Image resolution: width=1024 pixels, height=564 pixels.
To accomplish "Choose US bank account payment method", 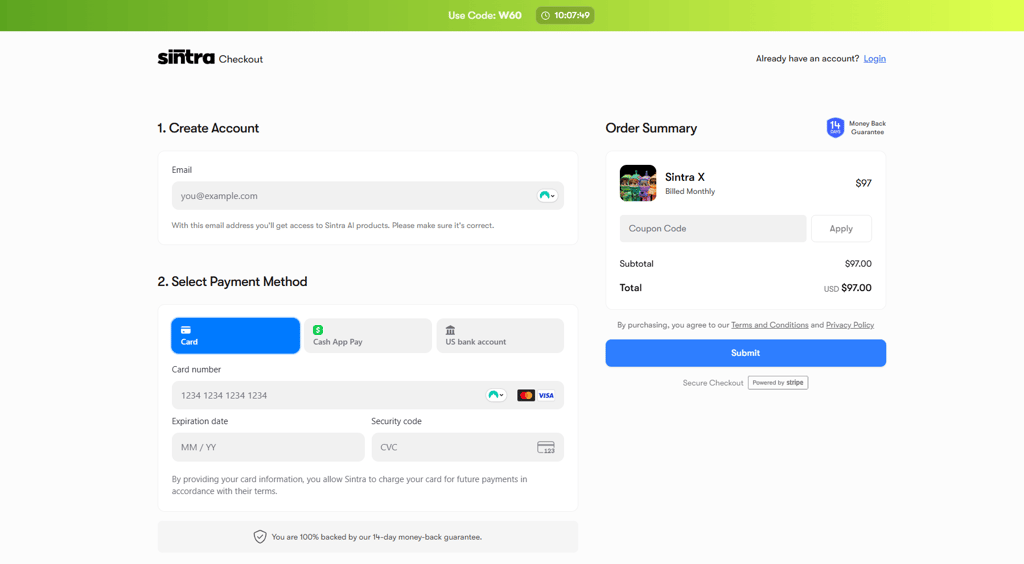I will click(x=500, y=336).
